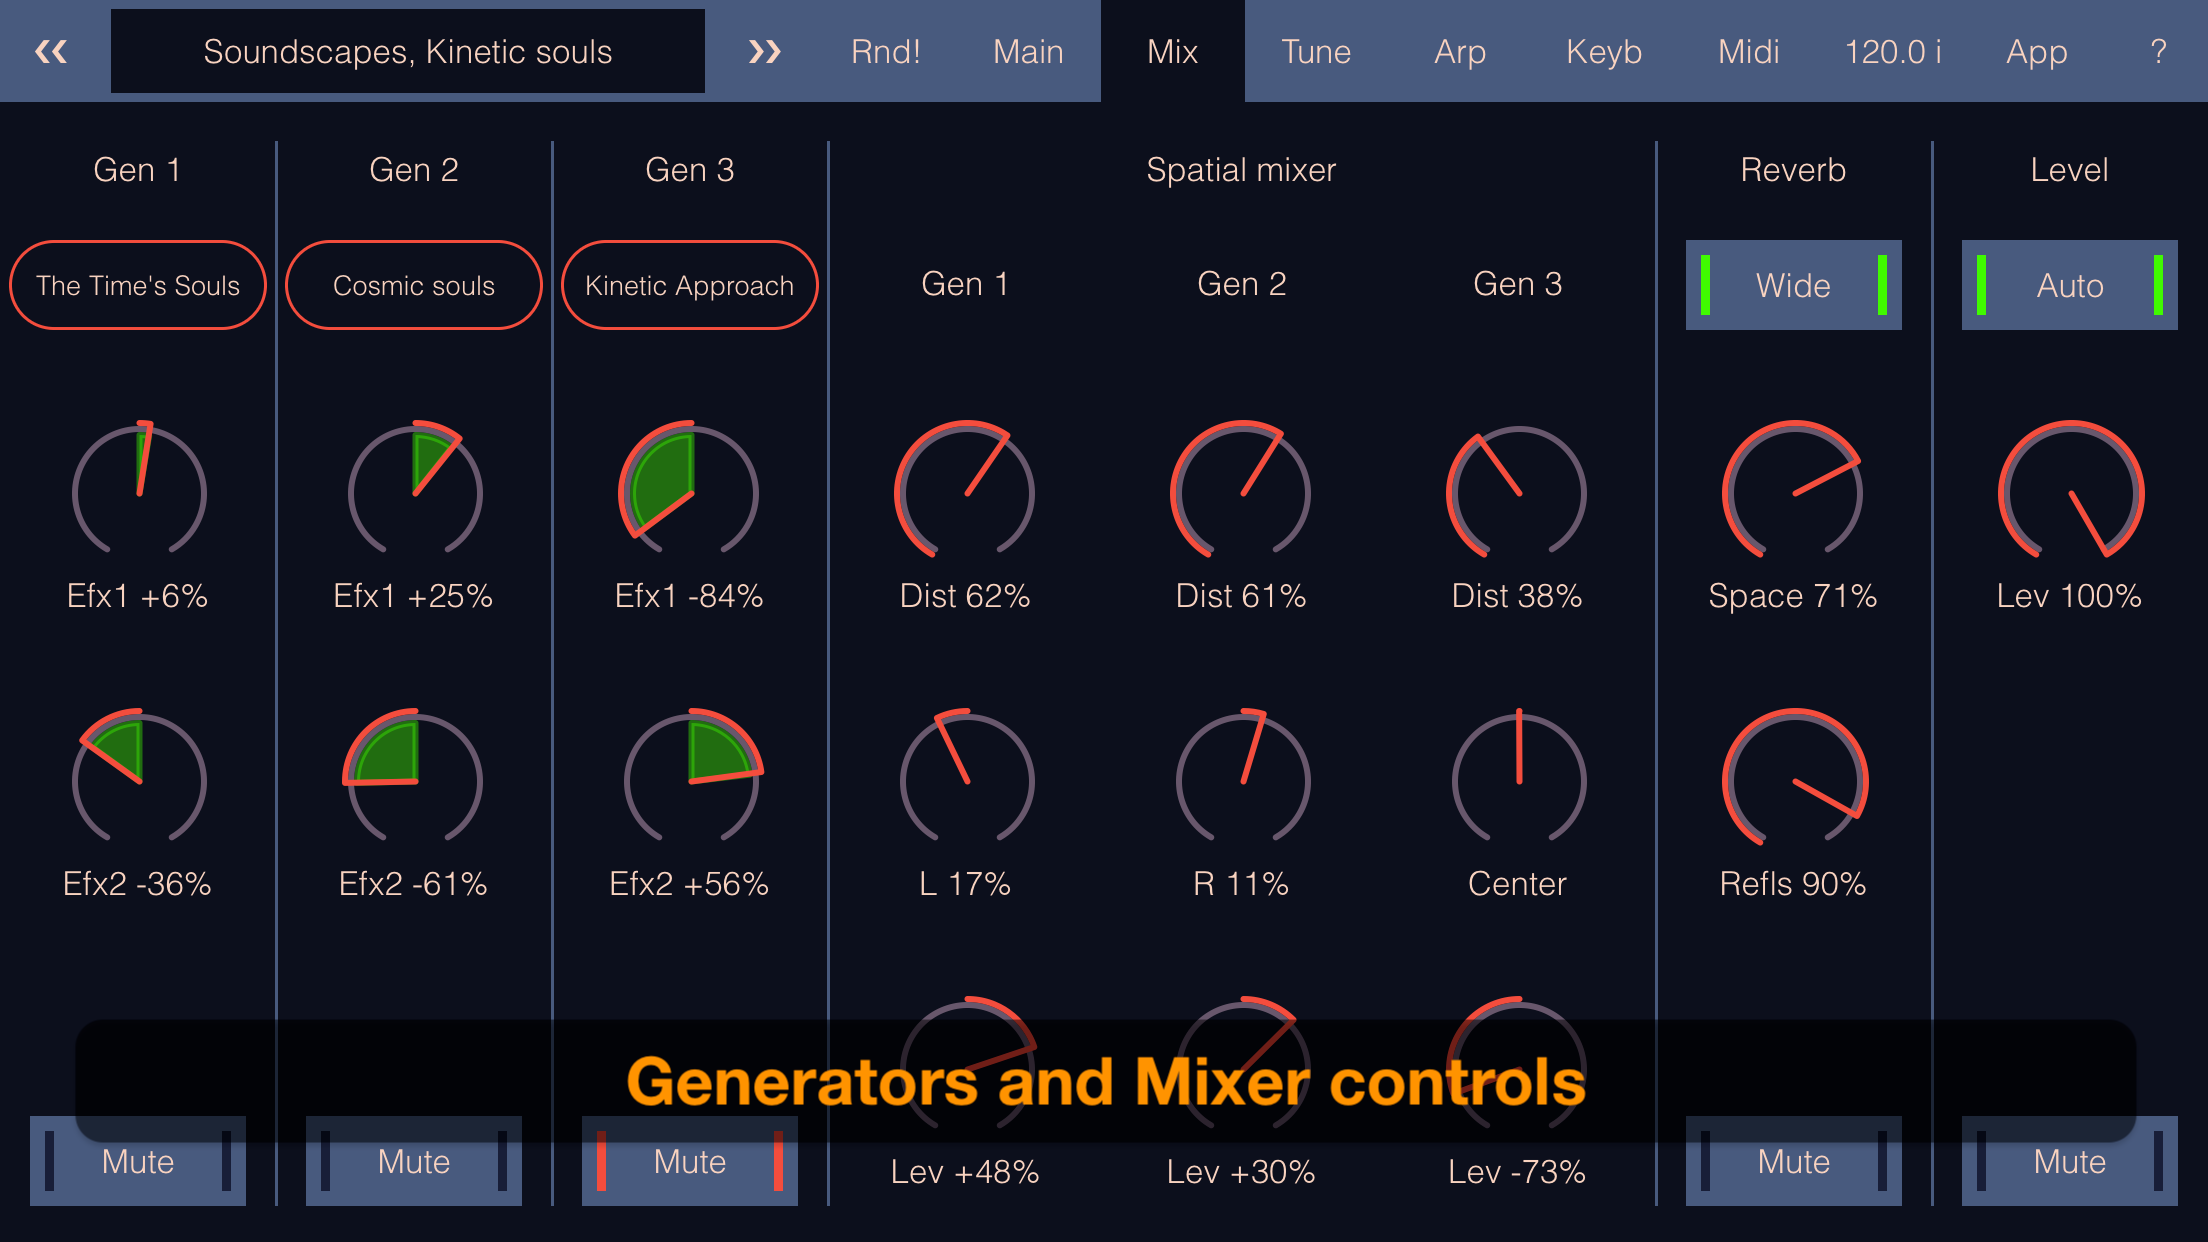Click the Refls 90% reverb knob
This screenshot has width=2208, height=1242.
click(1792, 780)
